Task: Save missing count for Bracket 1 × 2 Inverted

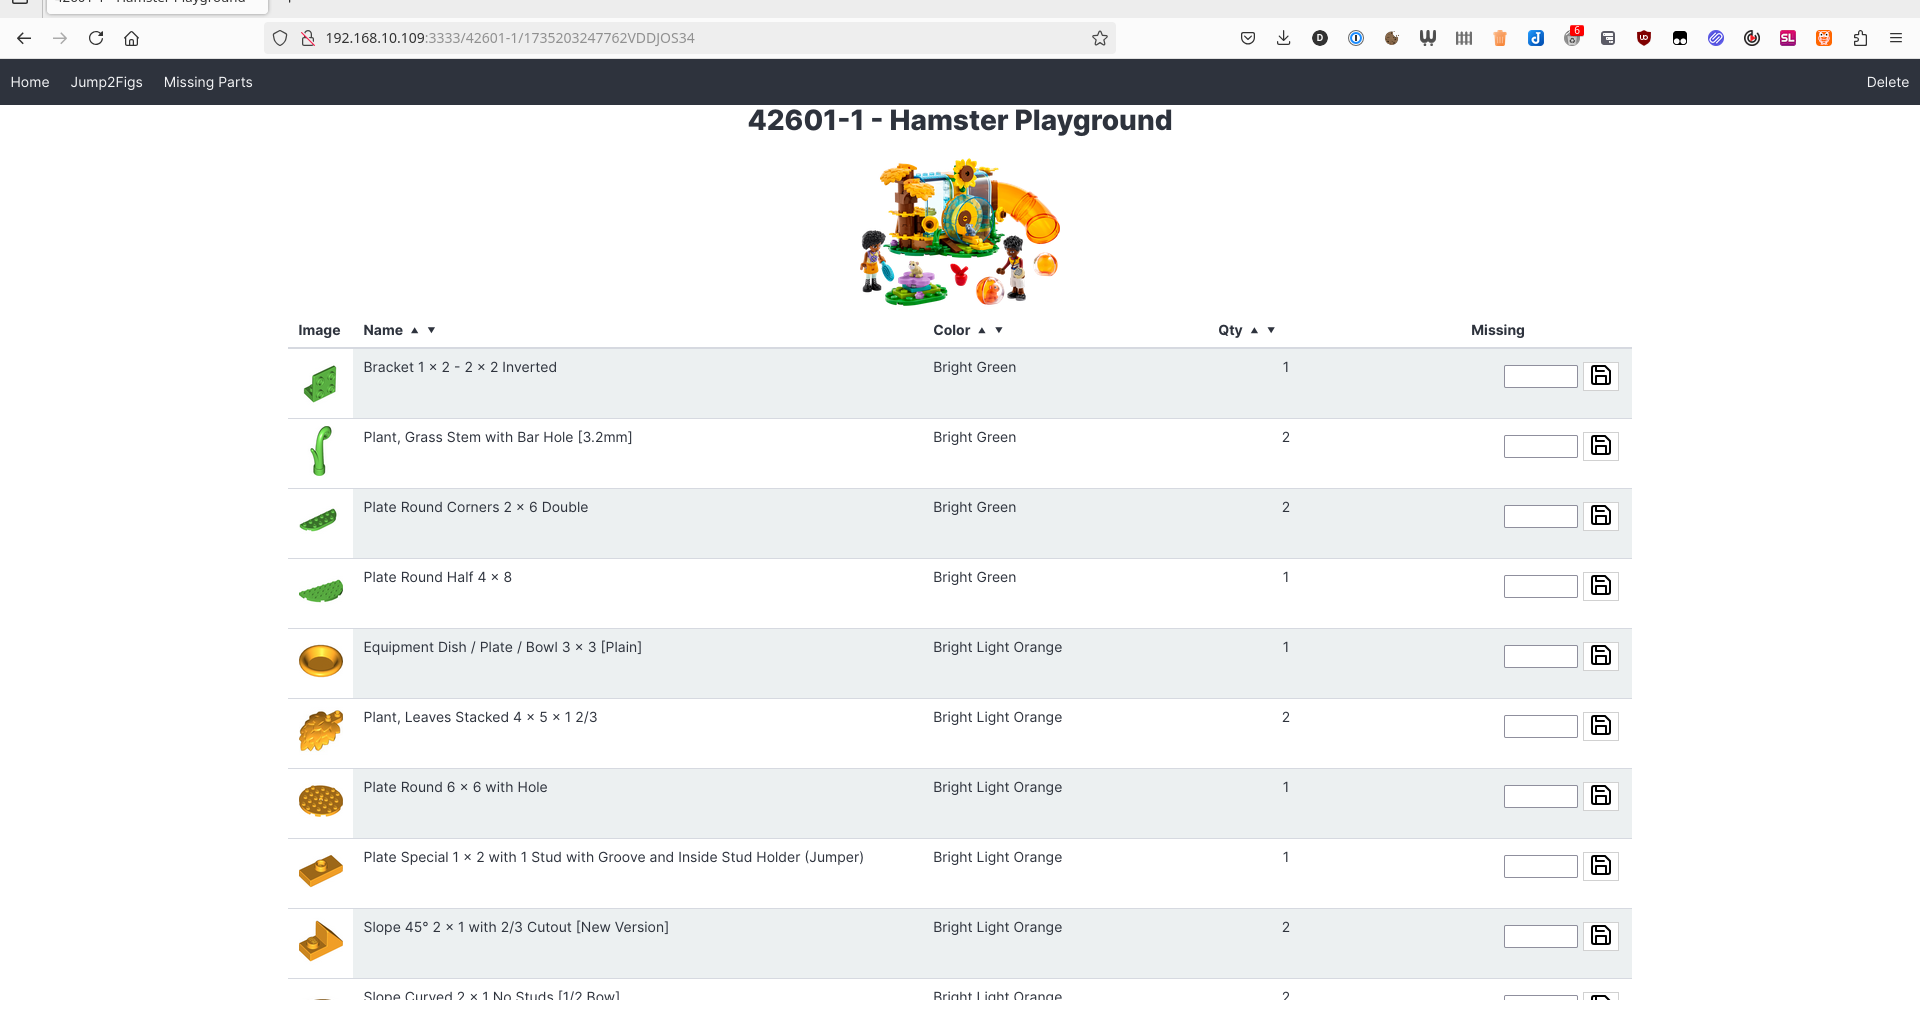Action: point(1600,376)
